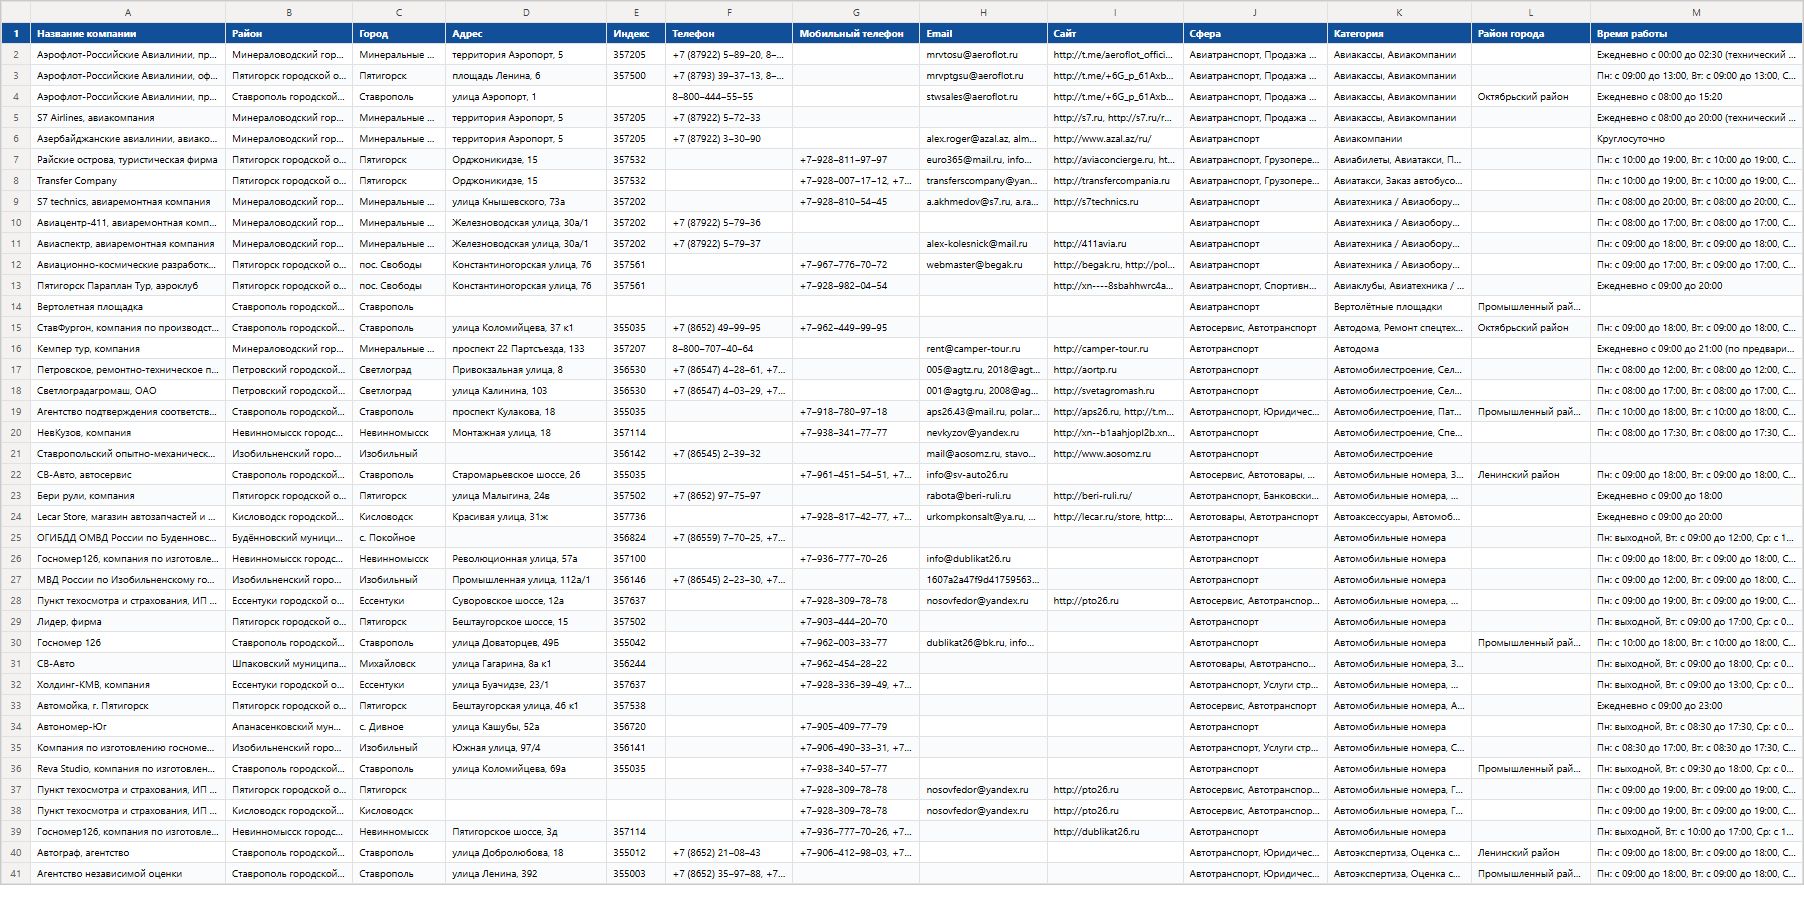Select the 'Вертолетная площадка' company cell
The width and height of the screenshot is (1804, 902).
point(128,307)
